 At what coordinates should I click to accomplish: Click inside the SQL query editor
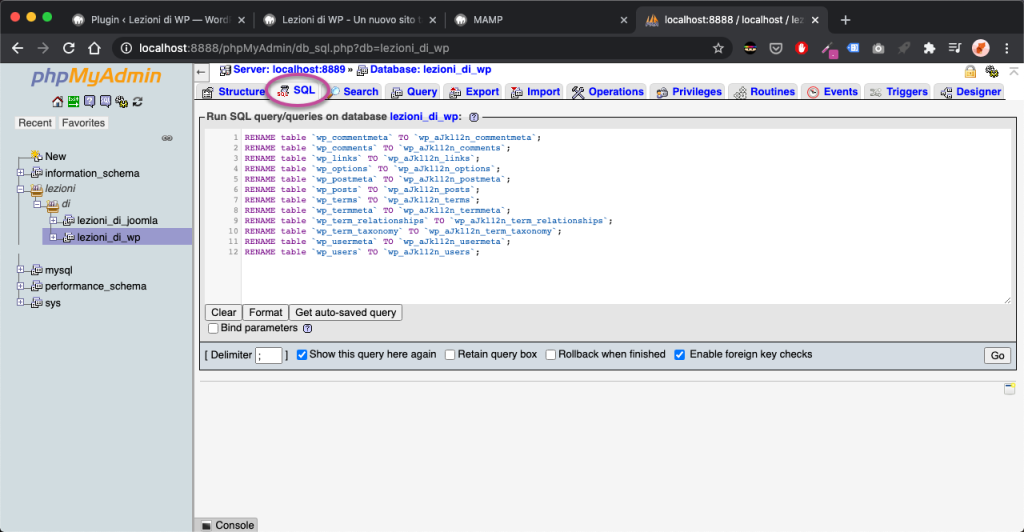pos(626,216)
